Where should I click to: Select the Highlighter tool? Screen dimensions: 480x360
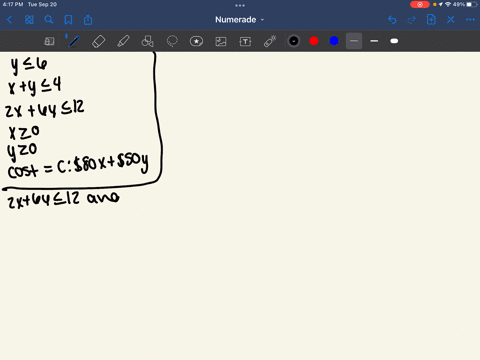click(x=123, y=41)
